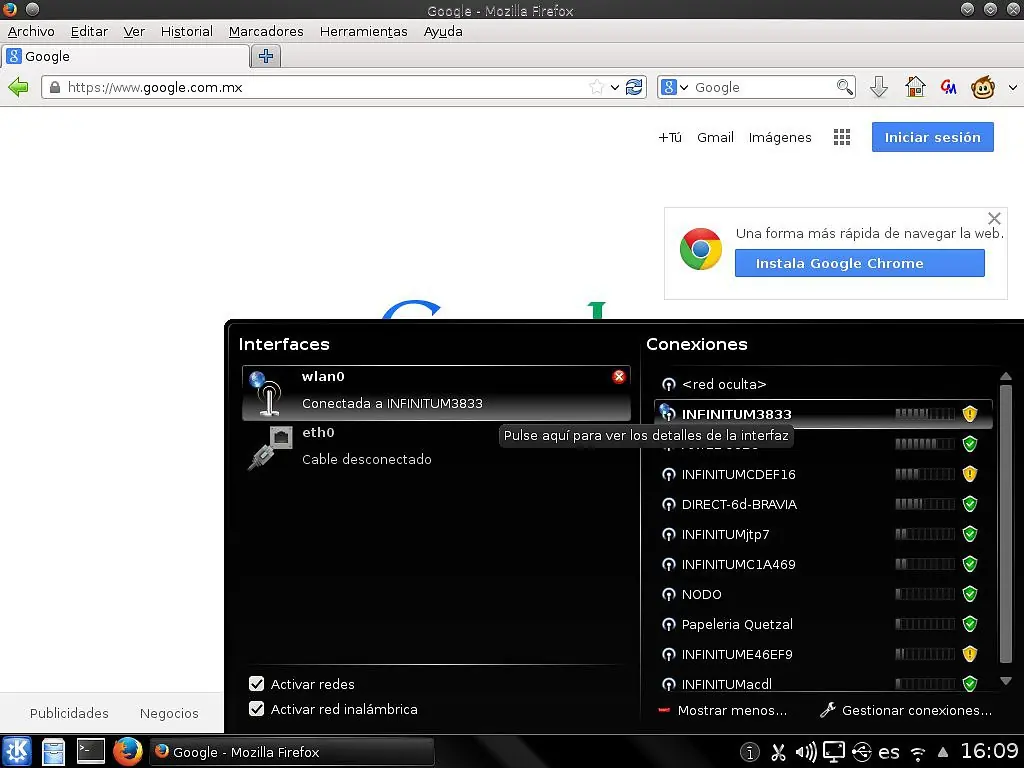Viewport: 1024px width, 768px height.
Task: Click the Greasemonkey monkey toolbar icon
Action: coord(983,87)
